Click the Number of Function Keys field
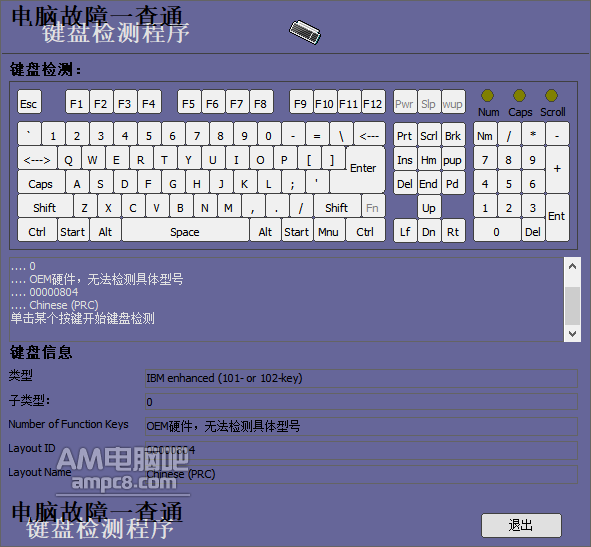 [361, 426]
